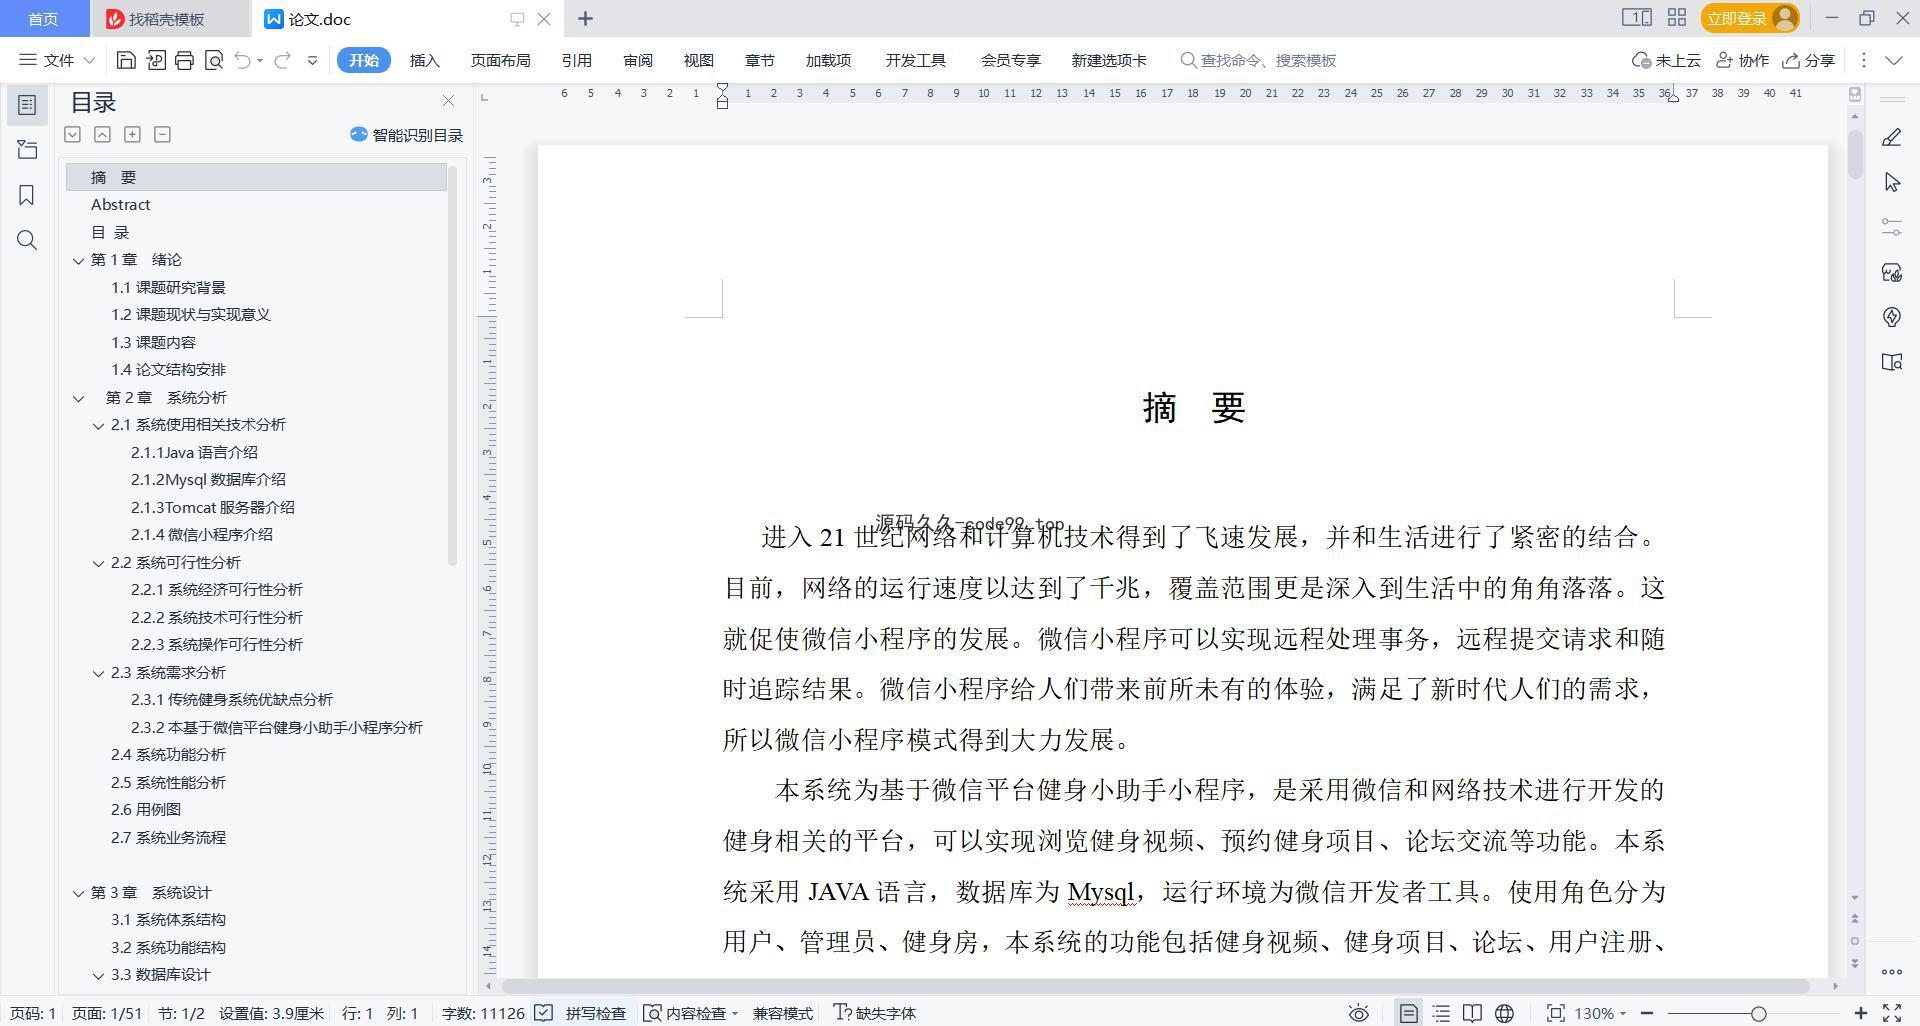Click the Save icon in the toolbar
This screenshot has height=1026, width=1920.
pyautogui.click(x=126, y=60)
